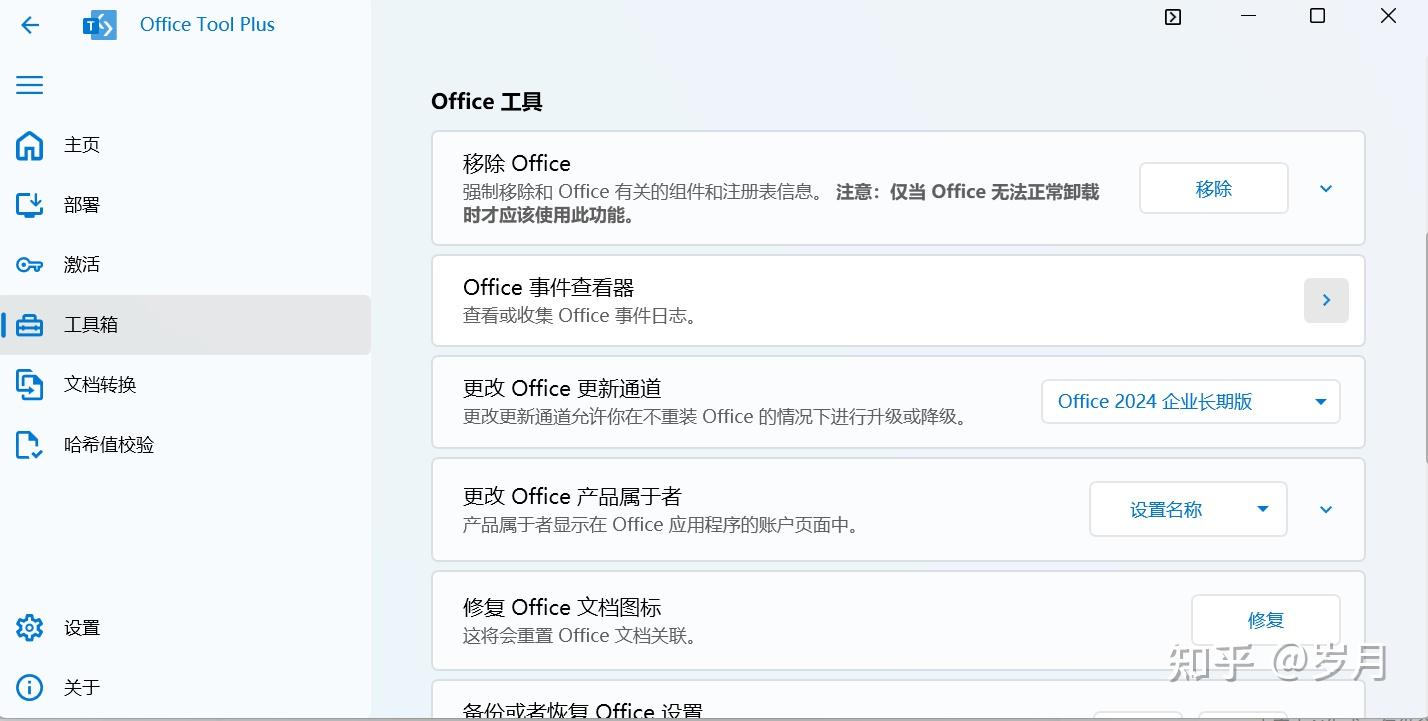The image size is (1428, 721).
Task: Click the home icon beside 主页
Action: tap(30, 145)
